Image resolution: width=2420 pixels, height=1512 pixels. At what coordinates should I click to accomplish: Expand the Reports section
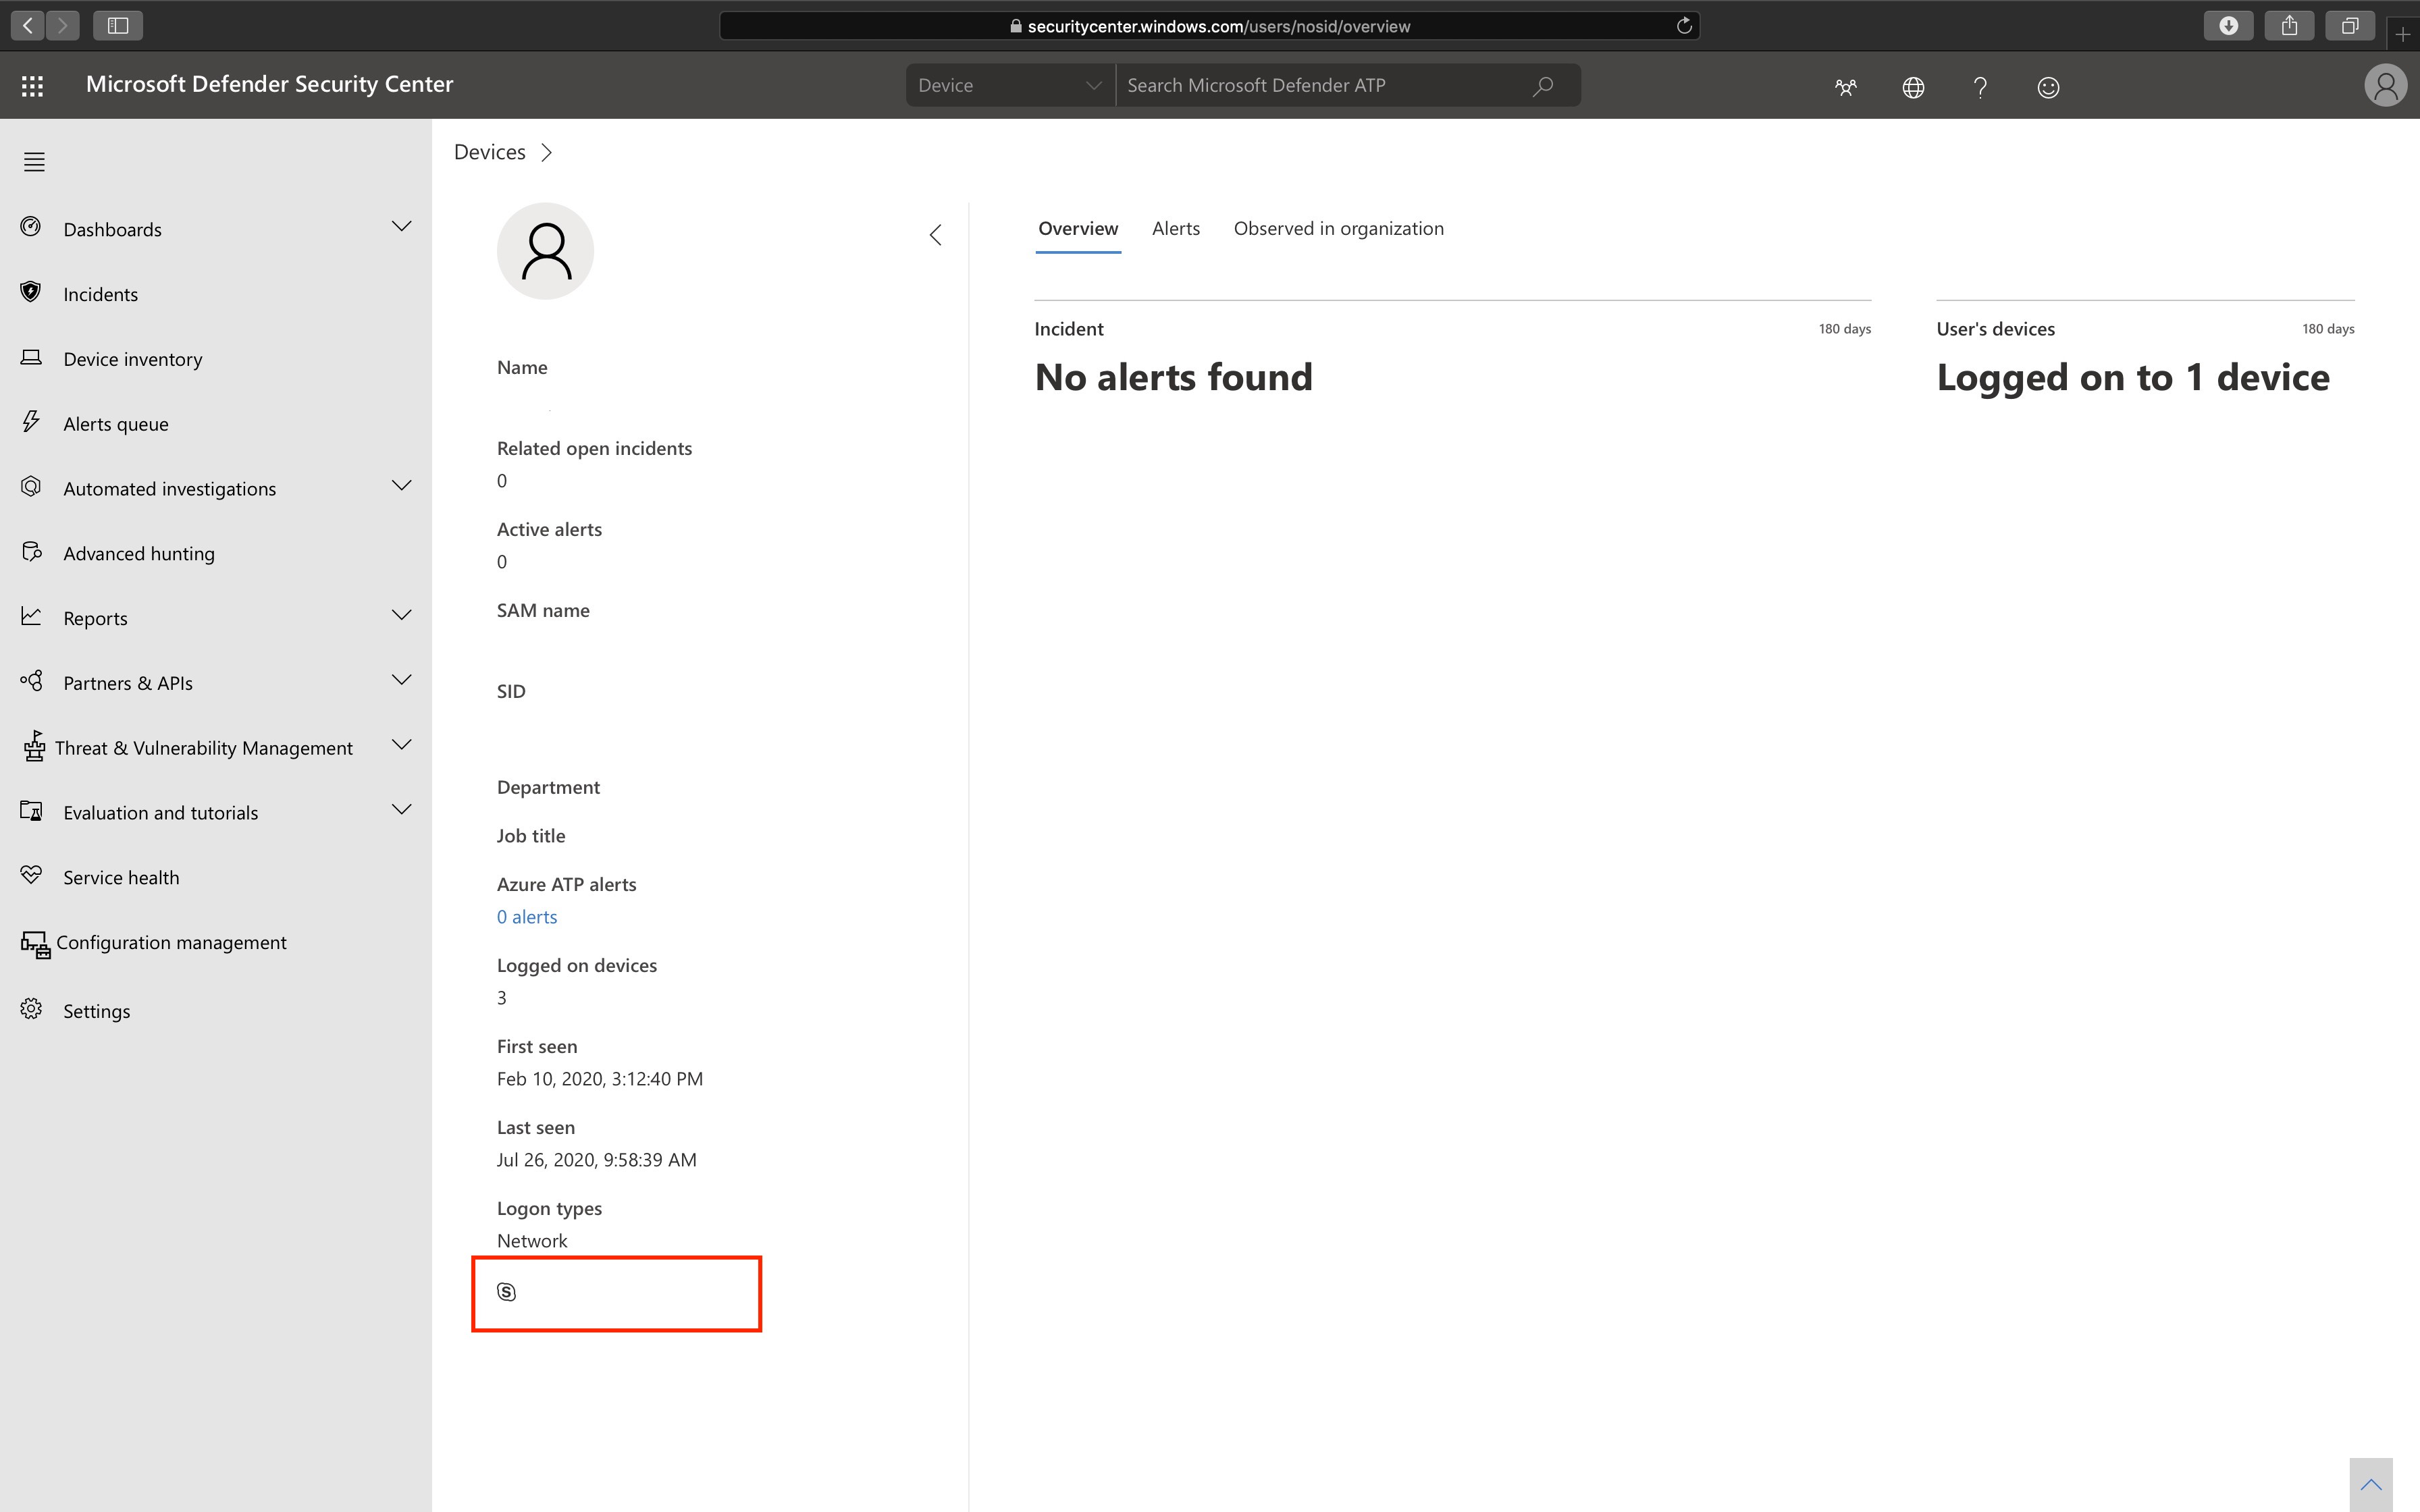[401, 616]
